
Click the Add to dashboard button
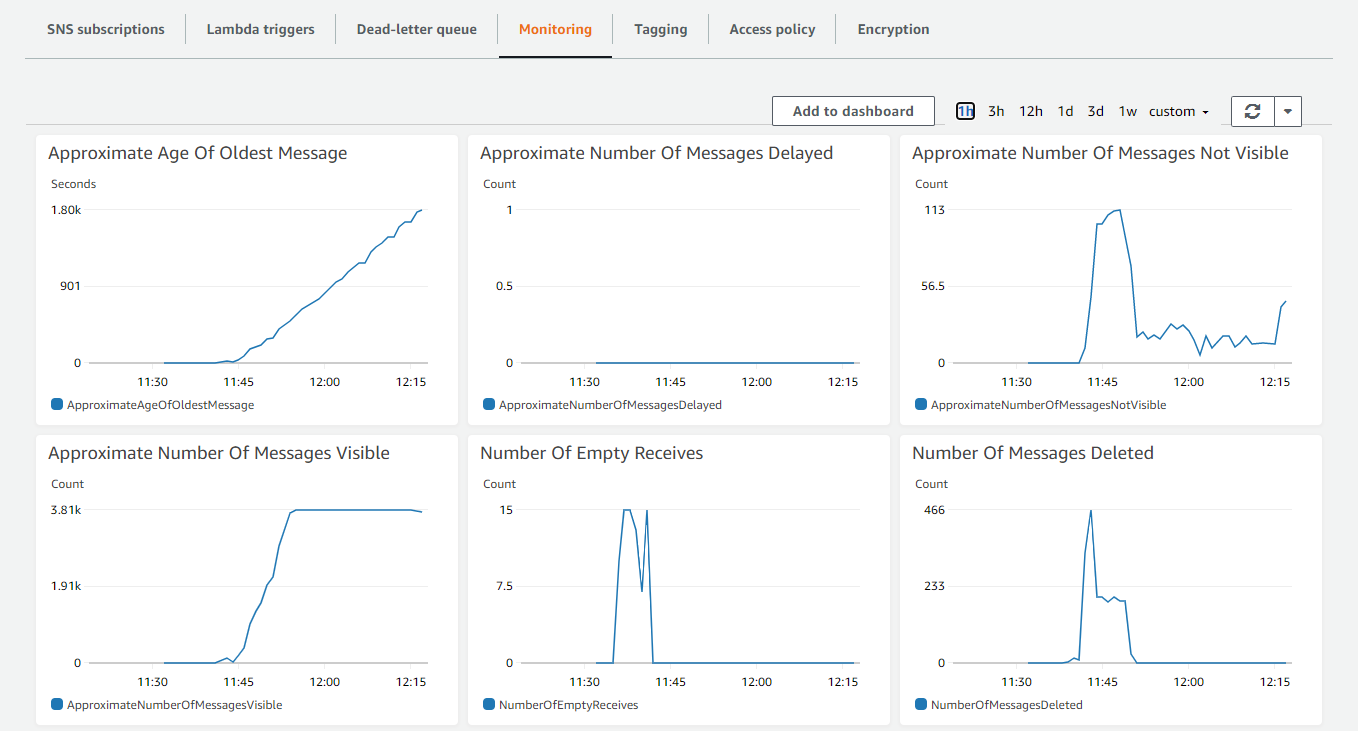(x=852, y=111)
